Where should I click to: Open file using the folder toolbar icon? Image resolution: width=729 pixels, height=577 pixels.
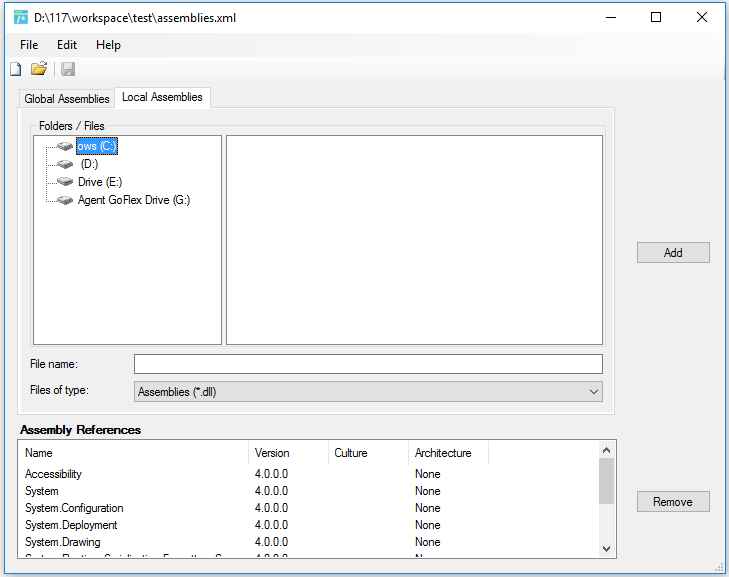pos(39,69)
